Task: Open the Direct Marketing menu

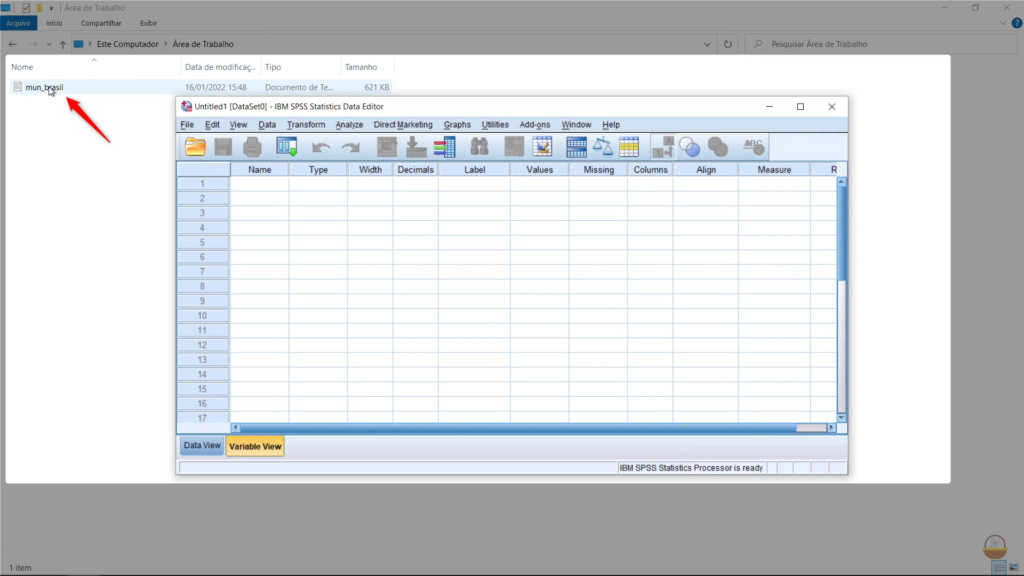Action: click(x=403, y=125)
